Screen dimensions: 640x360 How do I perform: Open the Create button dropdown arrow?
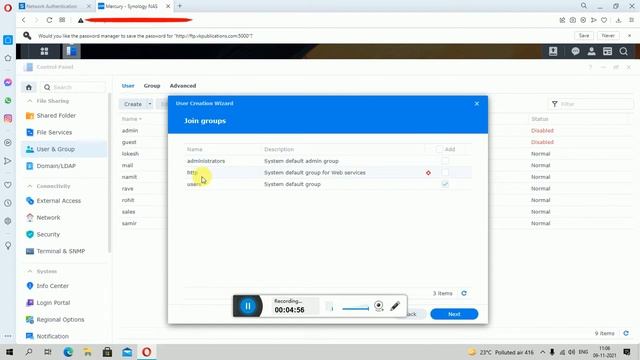pyautogui.click(x=150, y=104)
